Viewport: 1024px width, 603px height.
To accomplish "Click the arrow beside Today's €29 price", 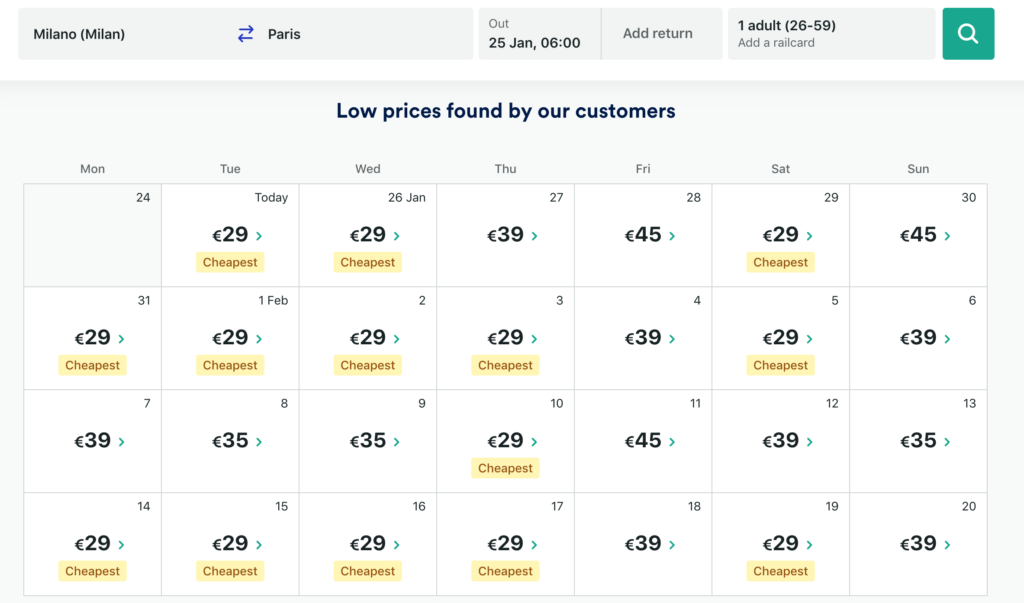I will pyautogui.click(x=259, y=236).
